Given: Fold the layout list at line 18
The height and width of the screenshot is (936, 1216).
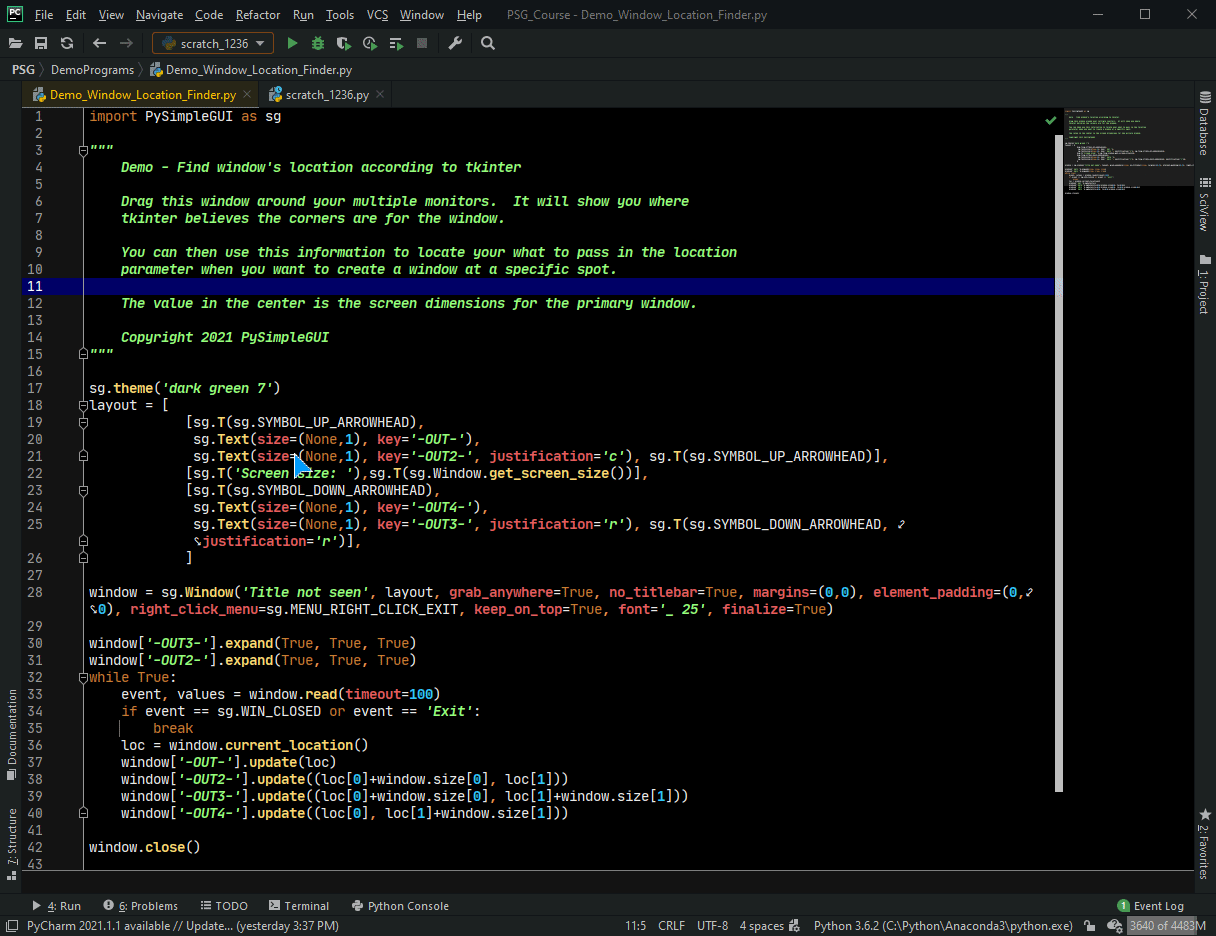Looking at the screenshot, I should pos(84,405).
